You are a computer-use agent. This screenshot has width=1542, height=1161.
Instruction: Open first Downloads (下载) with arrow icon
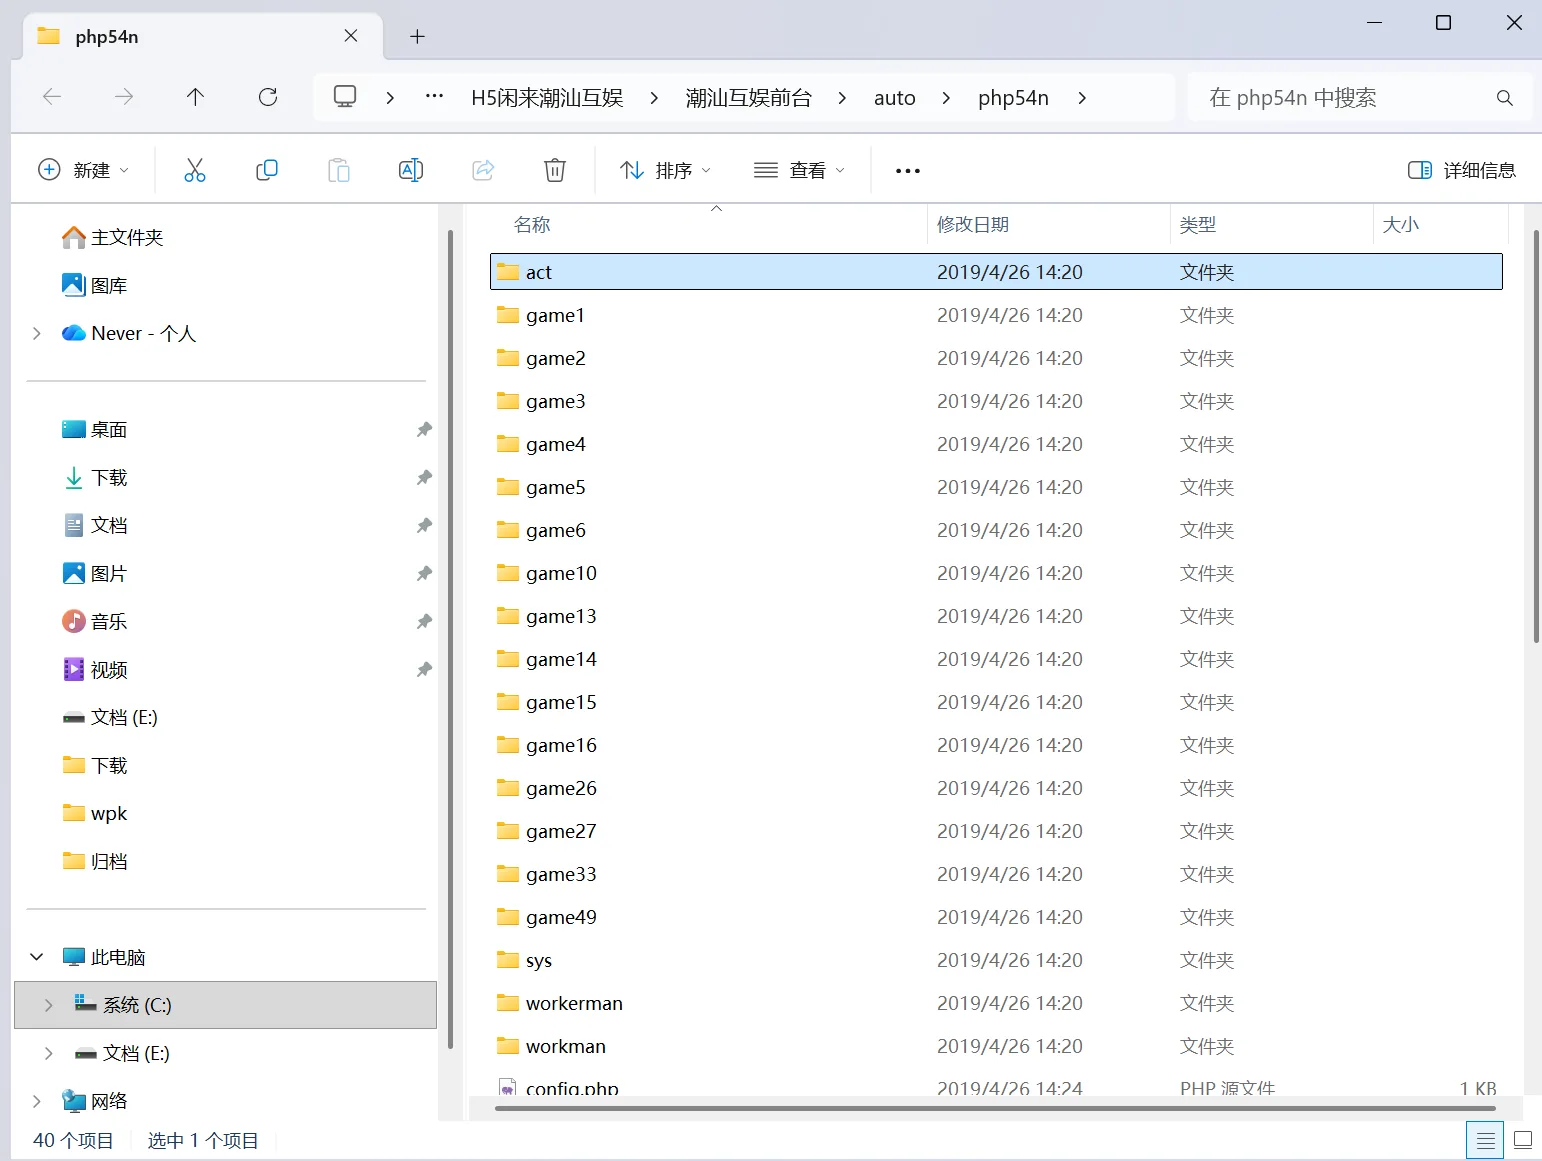tap(95, 477)
